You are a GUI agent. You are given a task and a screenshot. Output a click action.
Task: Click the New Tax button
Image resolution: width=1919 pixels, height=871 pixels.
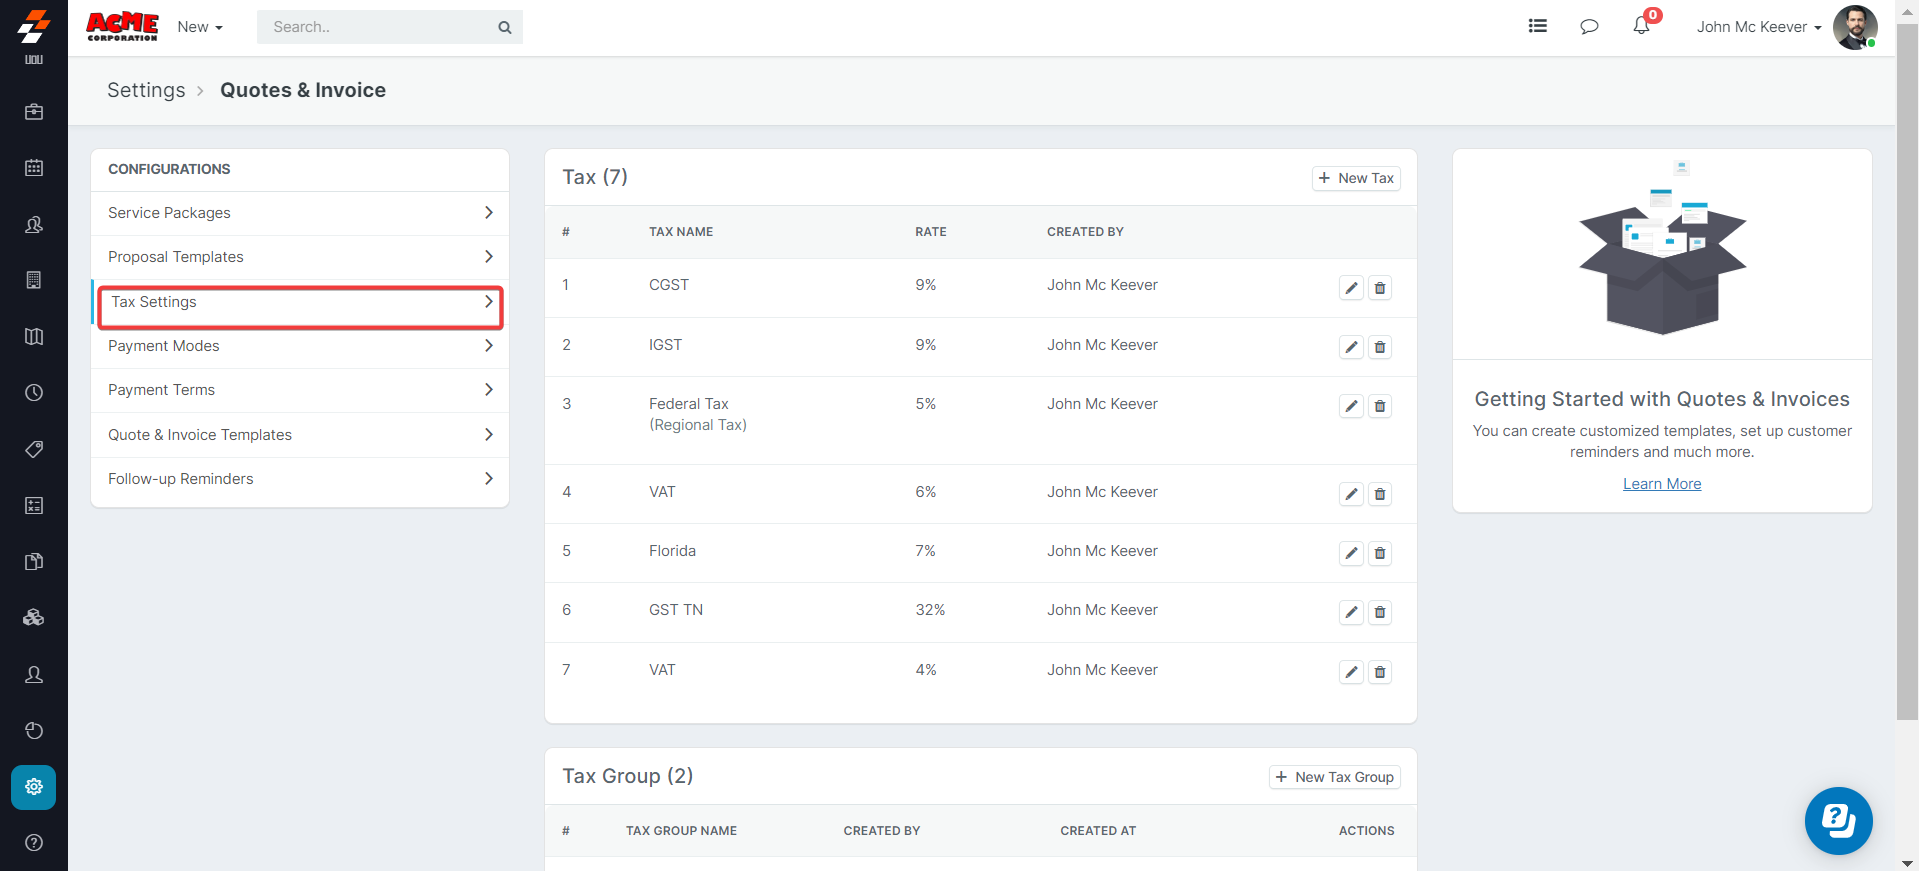click(1356, 178)
